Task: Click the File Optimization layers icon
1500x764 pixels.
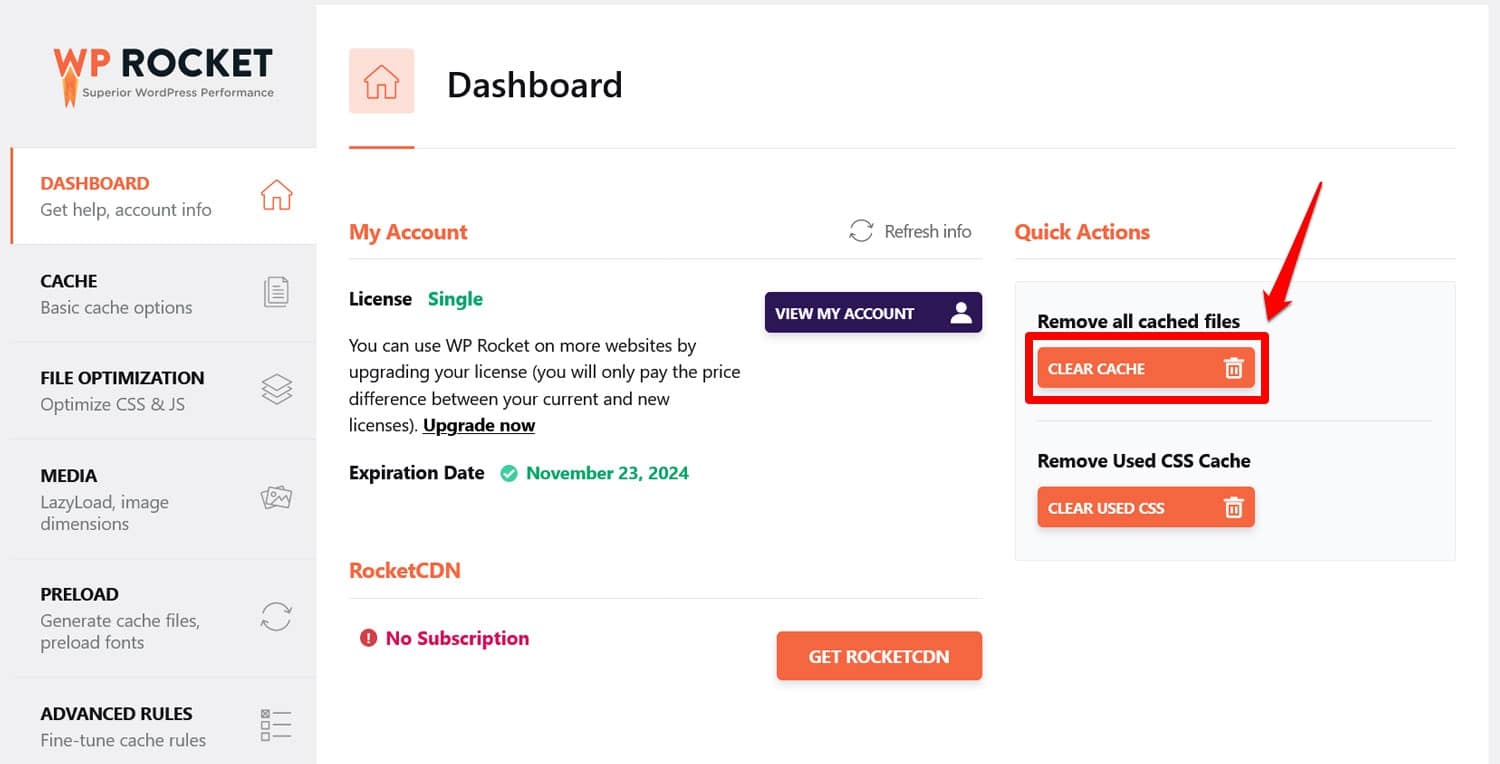Action: [276, 389]
